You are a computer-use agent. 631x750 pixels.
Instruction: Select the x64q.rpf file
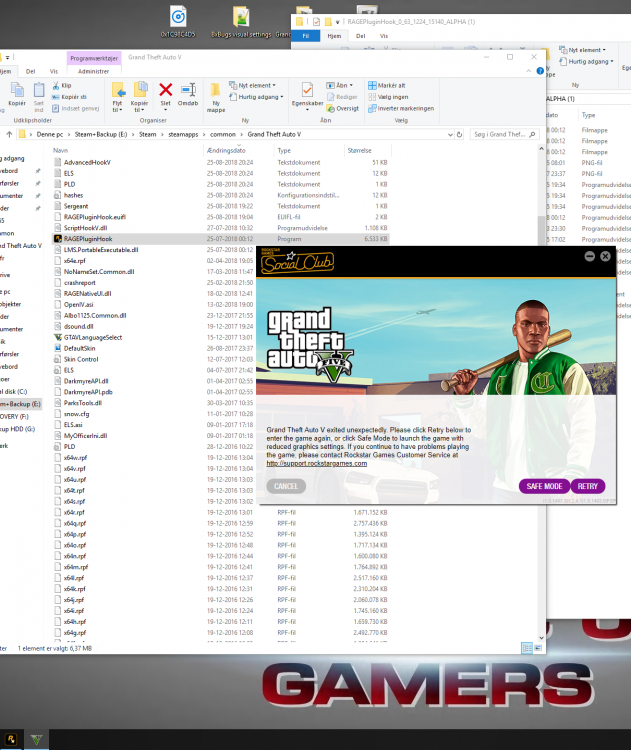(x=75, y=523)
